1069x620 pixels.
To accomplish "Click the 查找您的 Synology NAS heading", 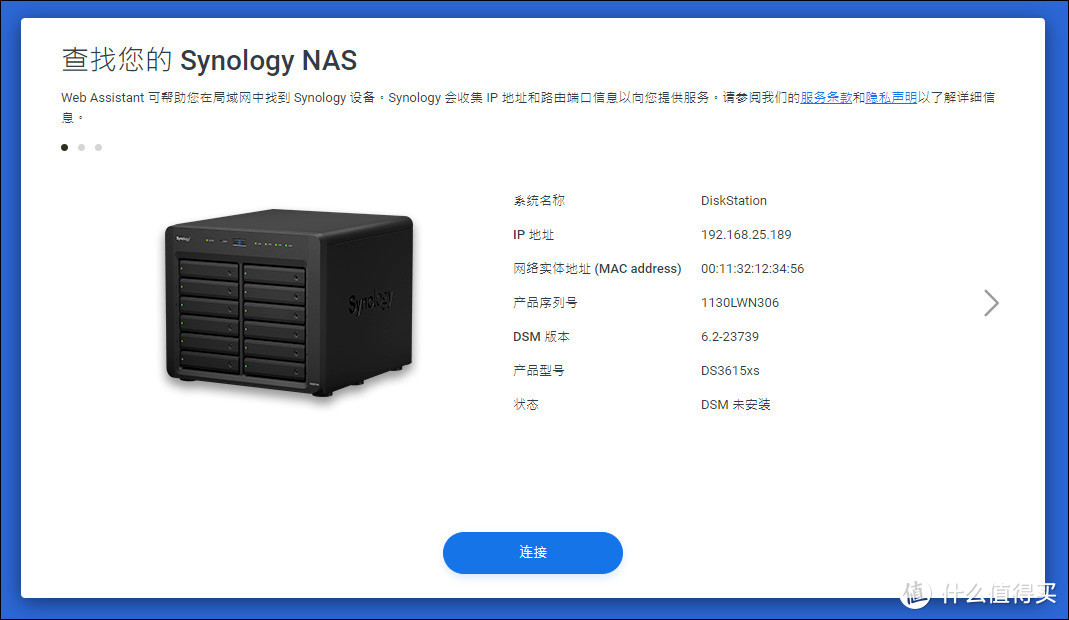I will tap(209, 60).
